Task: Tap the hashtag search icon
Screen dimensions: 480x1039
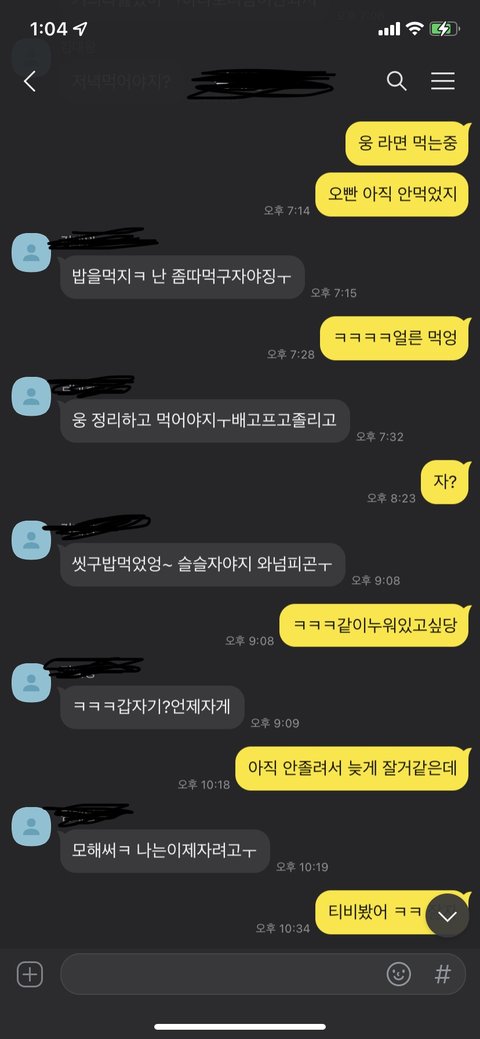Action: (x=442, y=974)
